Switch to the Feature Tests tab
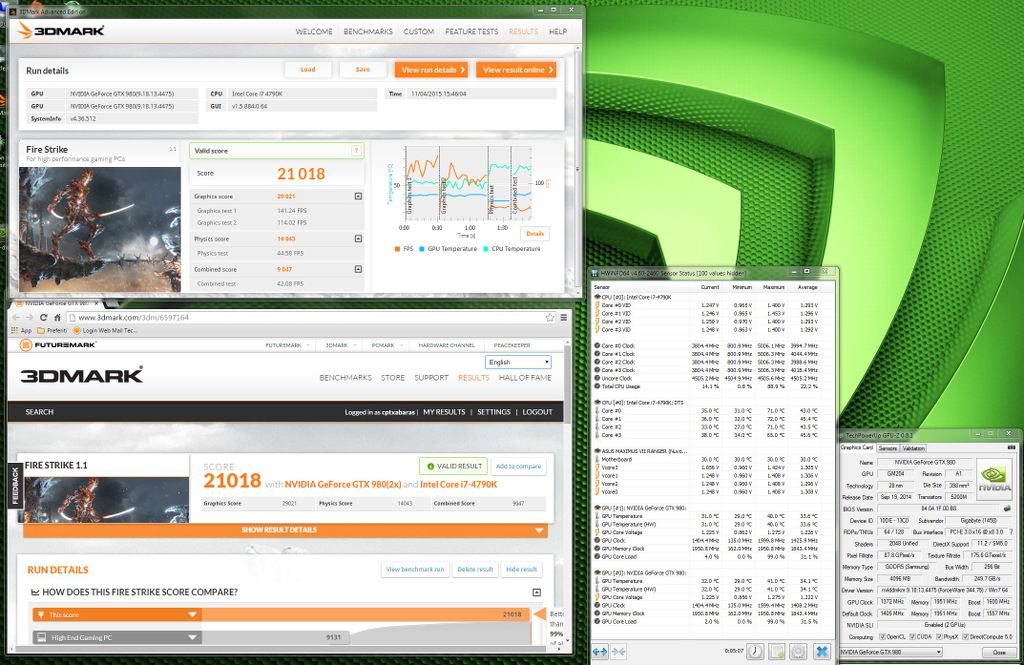This screenshot has width=1024, height=665. [472, 31]
